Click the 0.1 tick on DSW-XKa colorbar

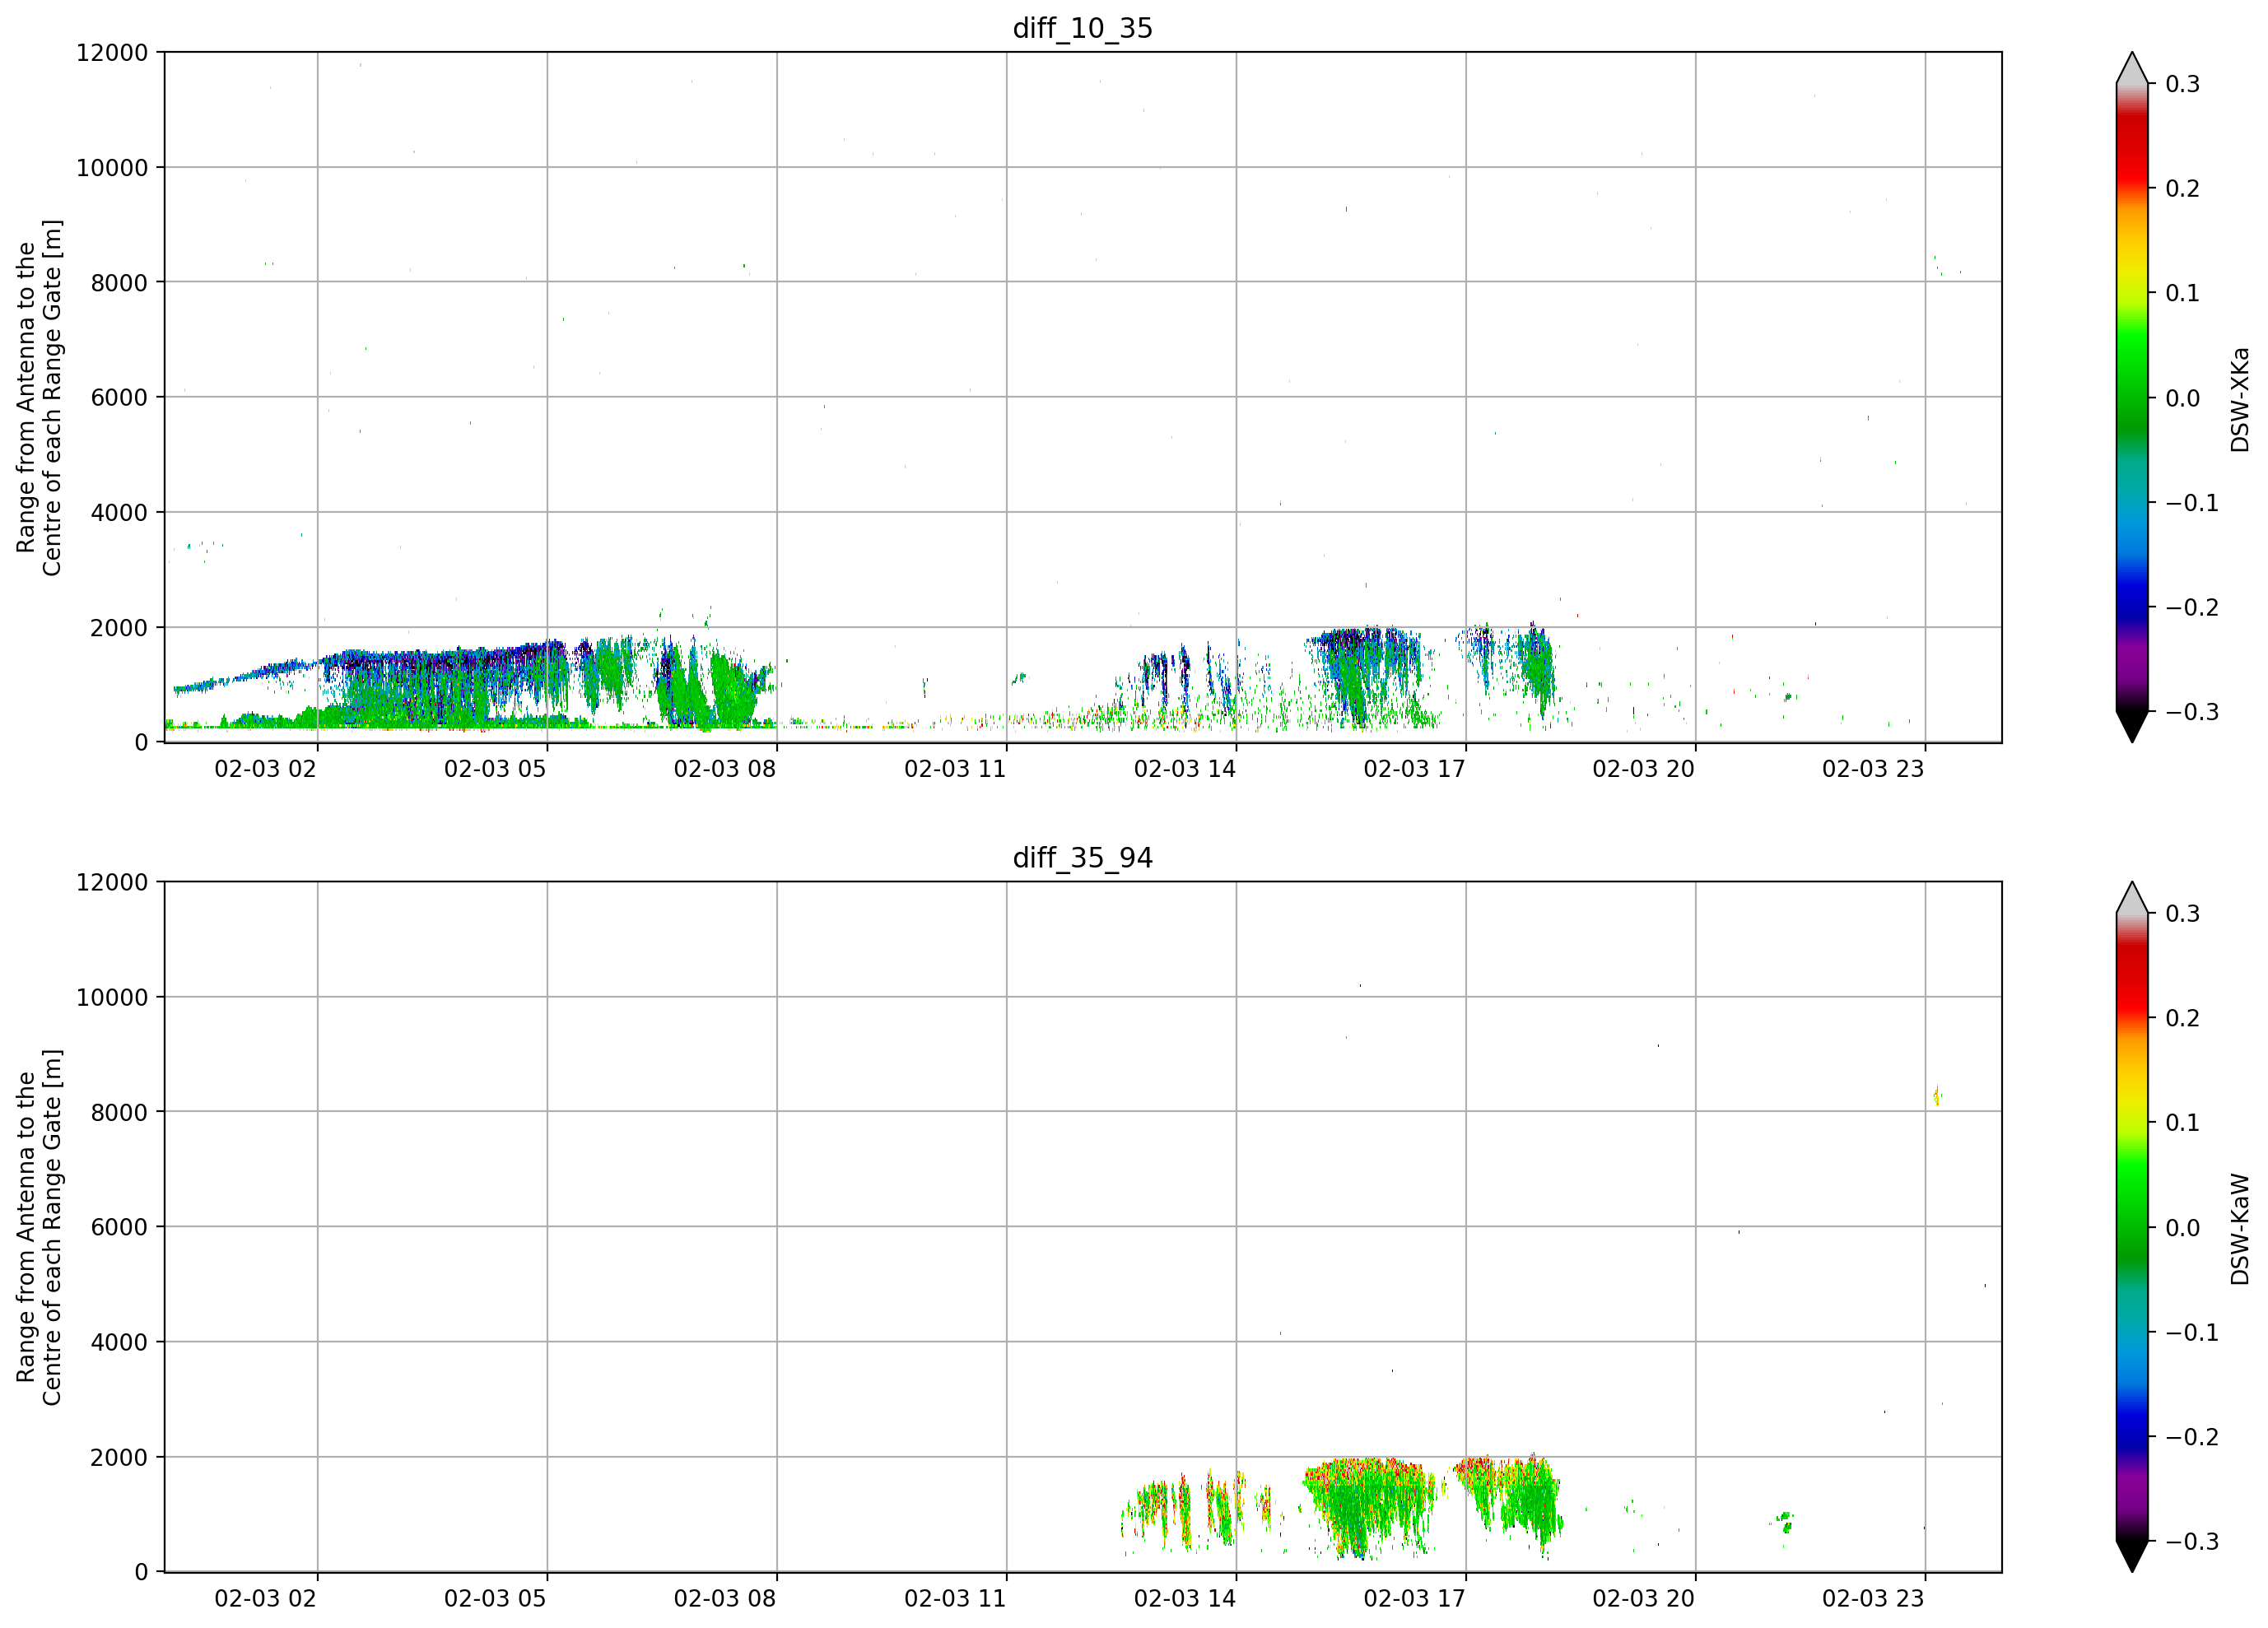click(2183, 294)
